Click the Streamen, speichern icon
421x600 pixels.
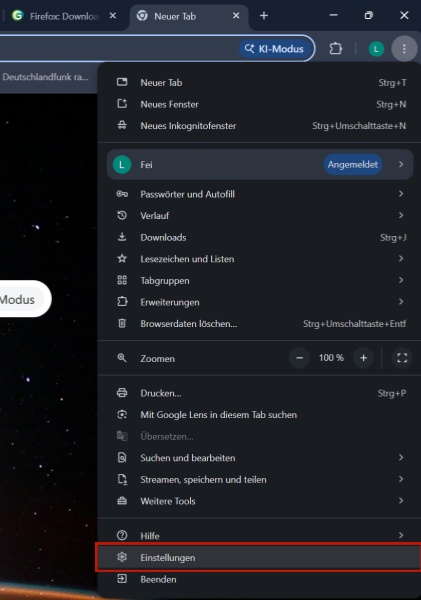(122, 479)
